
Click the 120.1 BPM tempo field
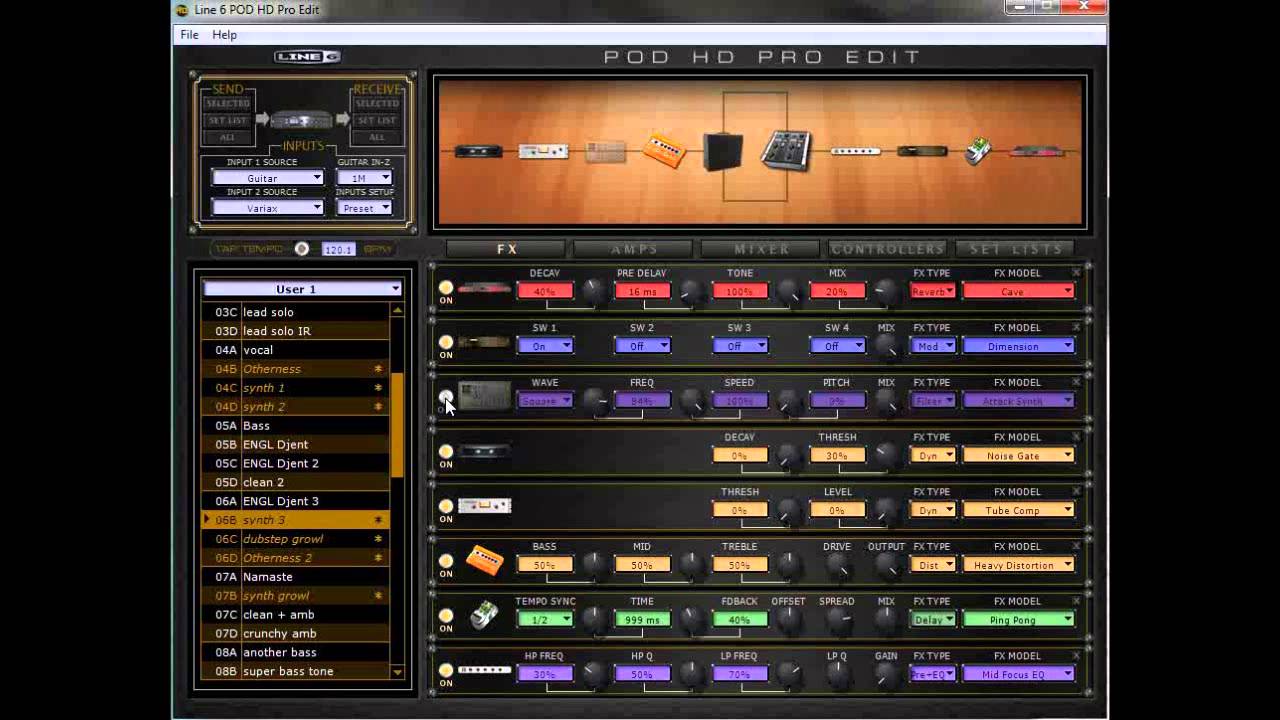[x=338, y=249]
